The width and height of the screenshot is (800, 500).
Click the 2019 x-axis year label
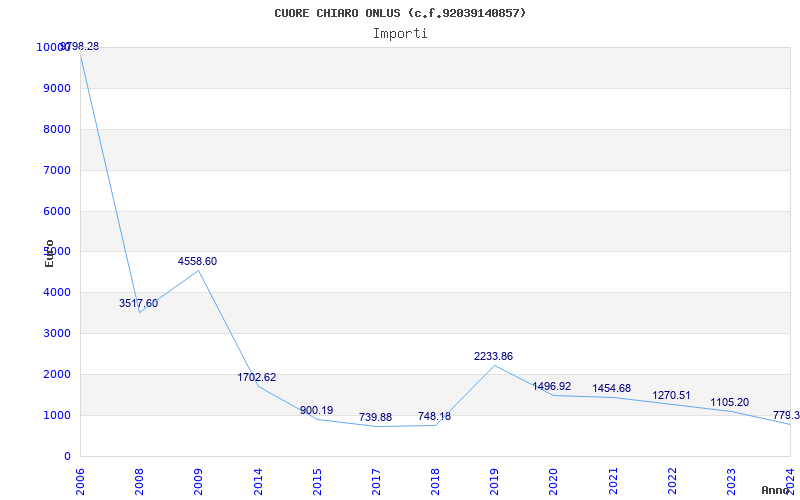coord(494,481)
